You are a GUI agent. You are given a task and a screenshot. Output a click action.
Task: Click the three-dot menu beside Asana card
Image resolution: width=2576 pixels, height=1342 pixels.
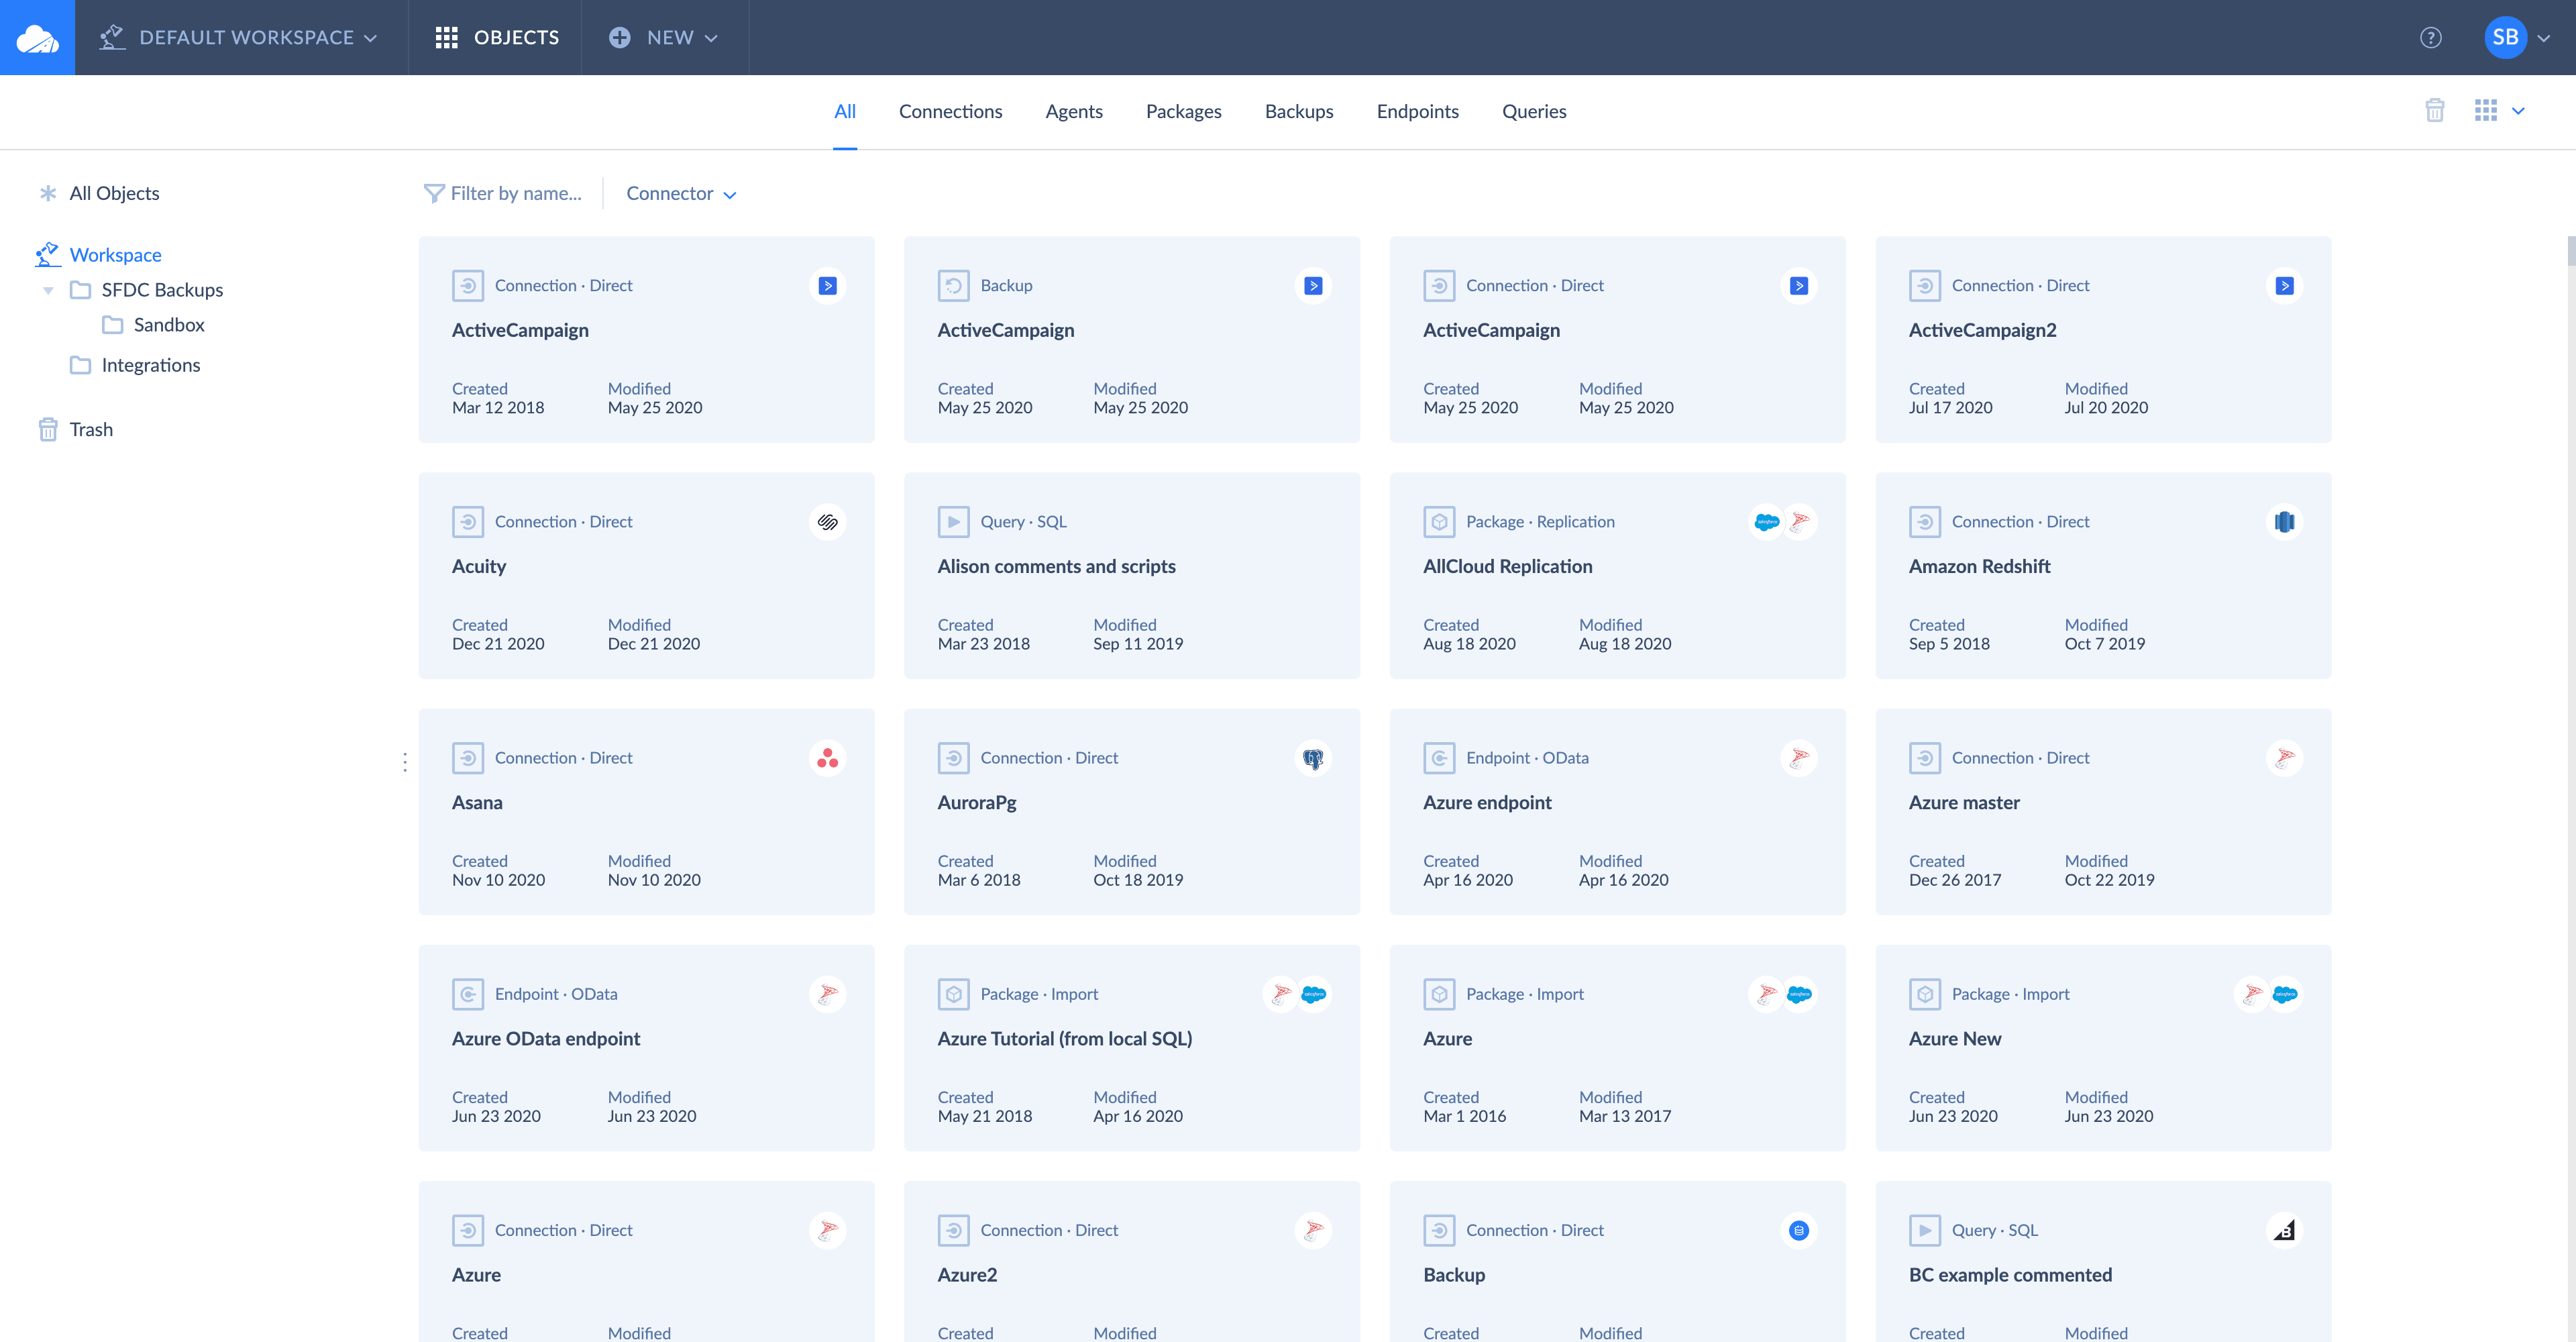tap(405, 762)
